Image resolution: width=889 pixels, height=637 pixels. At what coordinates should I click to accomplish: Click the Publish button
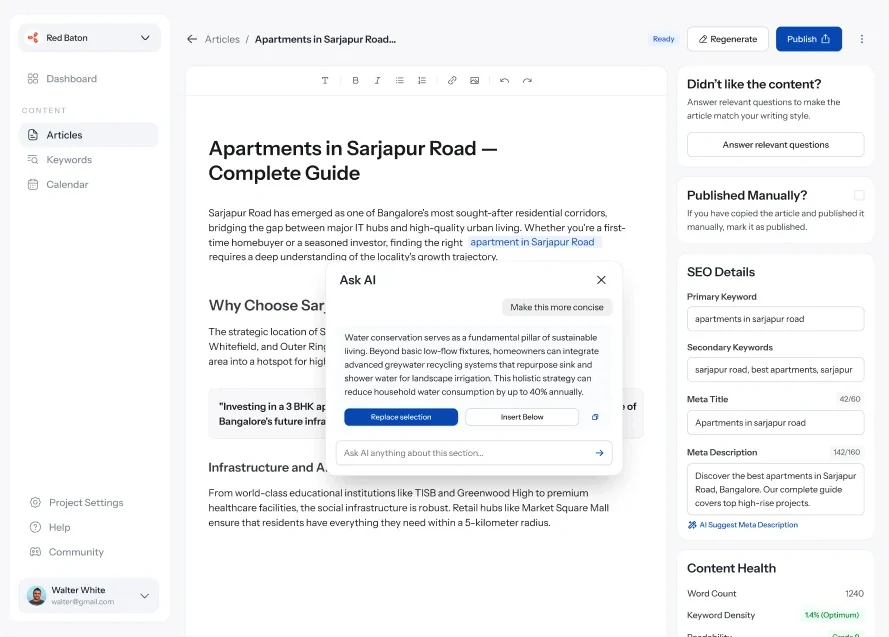tap(808, 39)
